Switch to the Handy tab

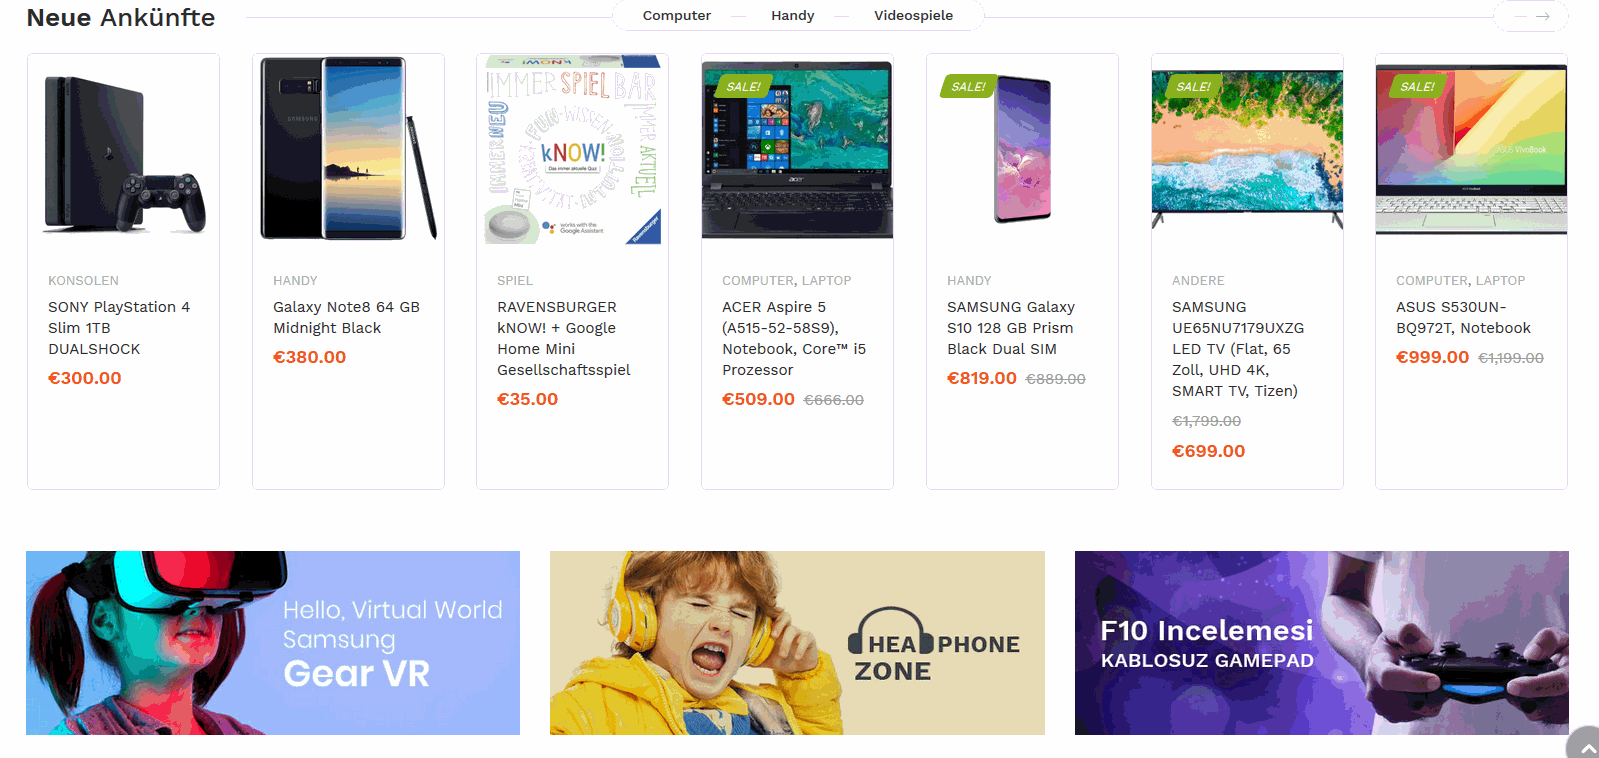pos(793,16)
